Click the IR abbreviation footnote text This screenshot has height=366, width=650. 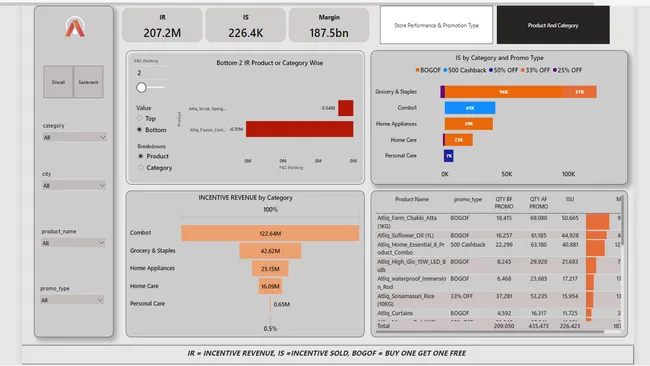coord(327,353)
